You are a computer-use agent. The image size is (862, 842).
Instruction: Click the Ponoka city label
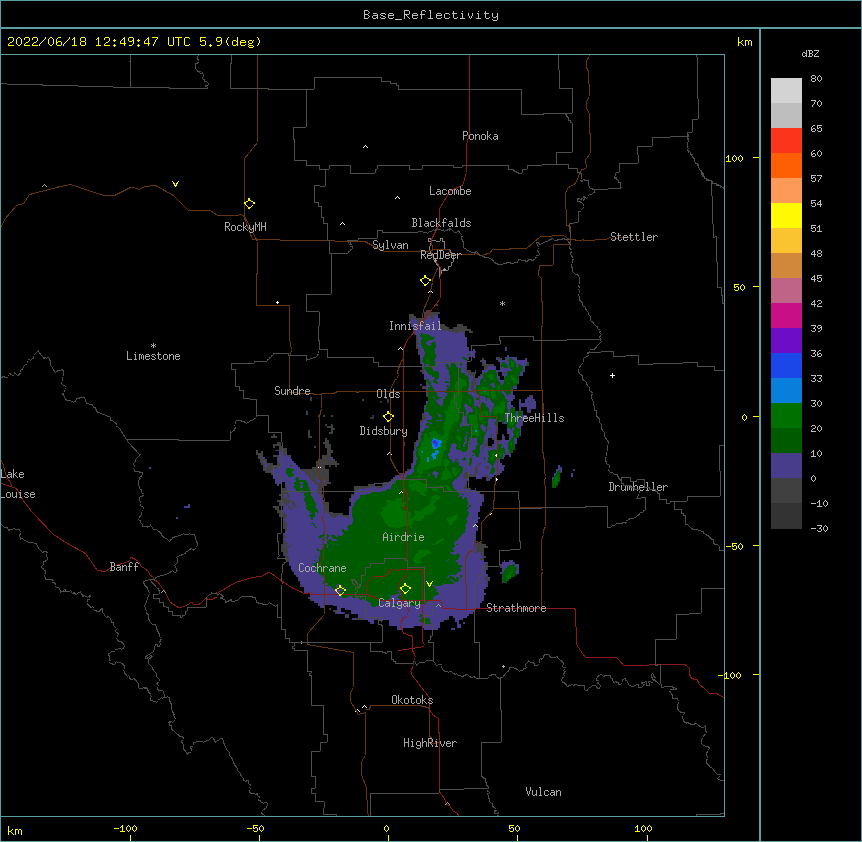tap(480, 136)
